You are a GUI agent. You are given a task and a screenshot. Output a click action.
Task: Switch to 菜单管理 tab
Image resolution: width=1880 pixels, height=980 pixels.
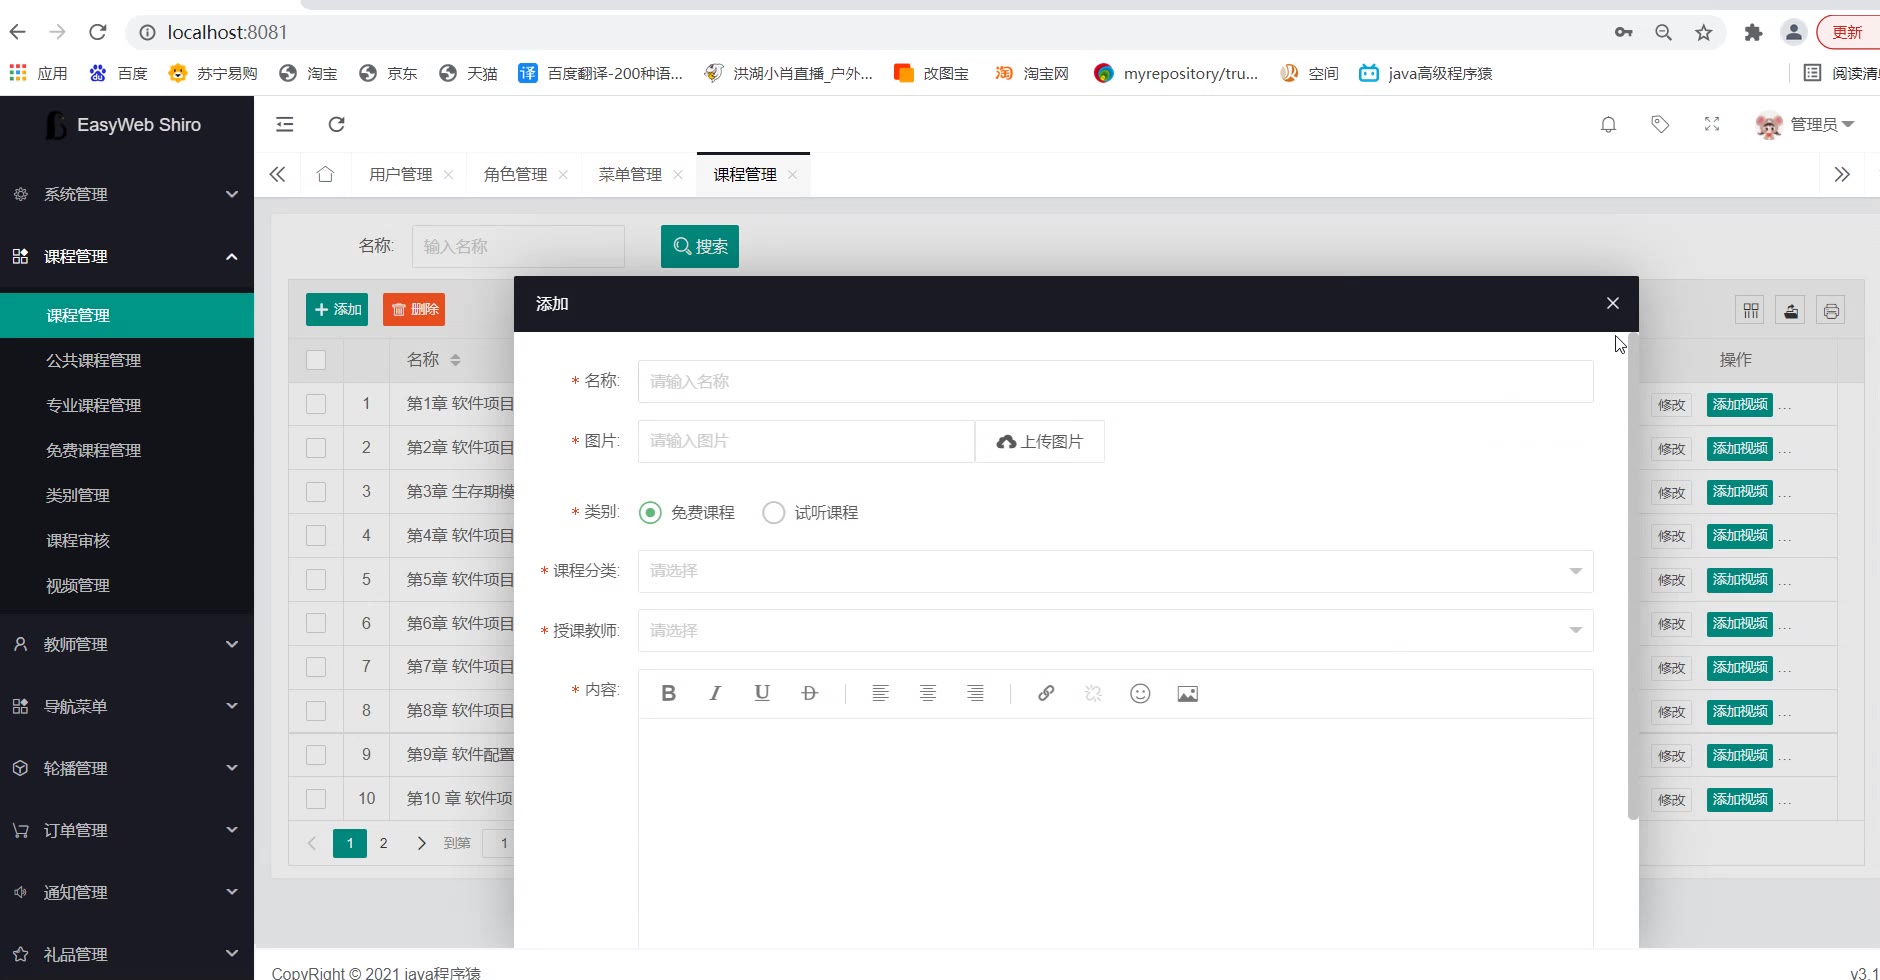click(x=630, y=175)
